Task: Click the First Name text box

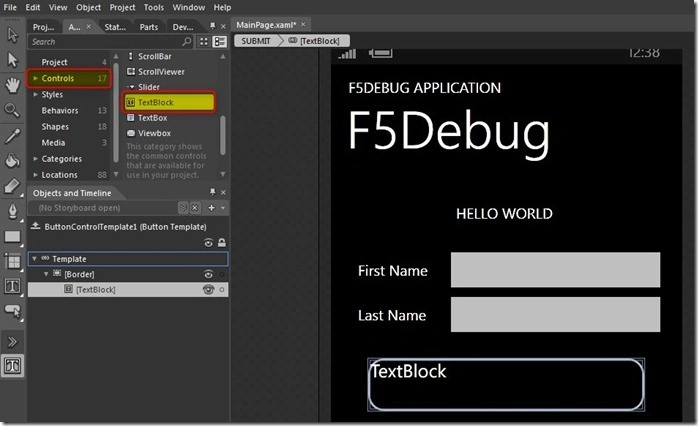Action: pyautogui.click(x=555, y=269)
